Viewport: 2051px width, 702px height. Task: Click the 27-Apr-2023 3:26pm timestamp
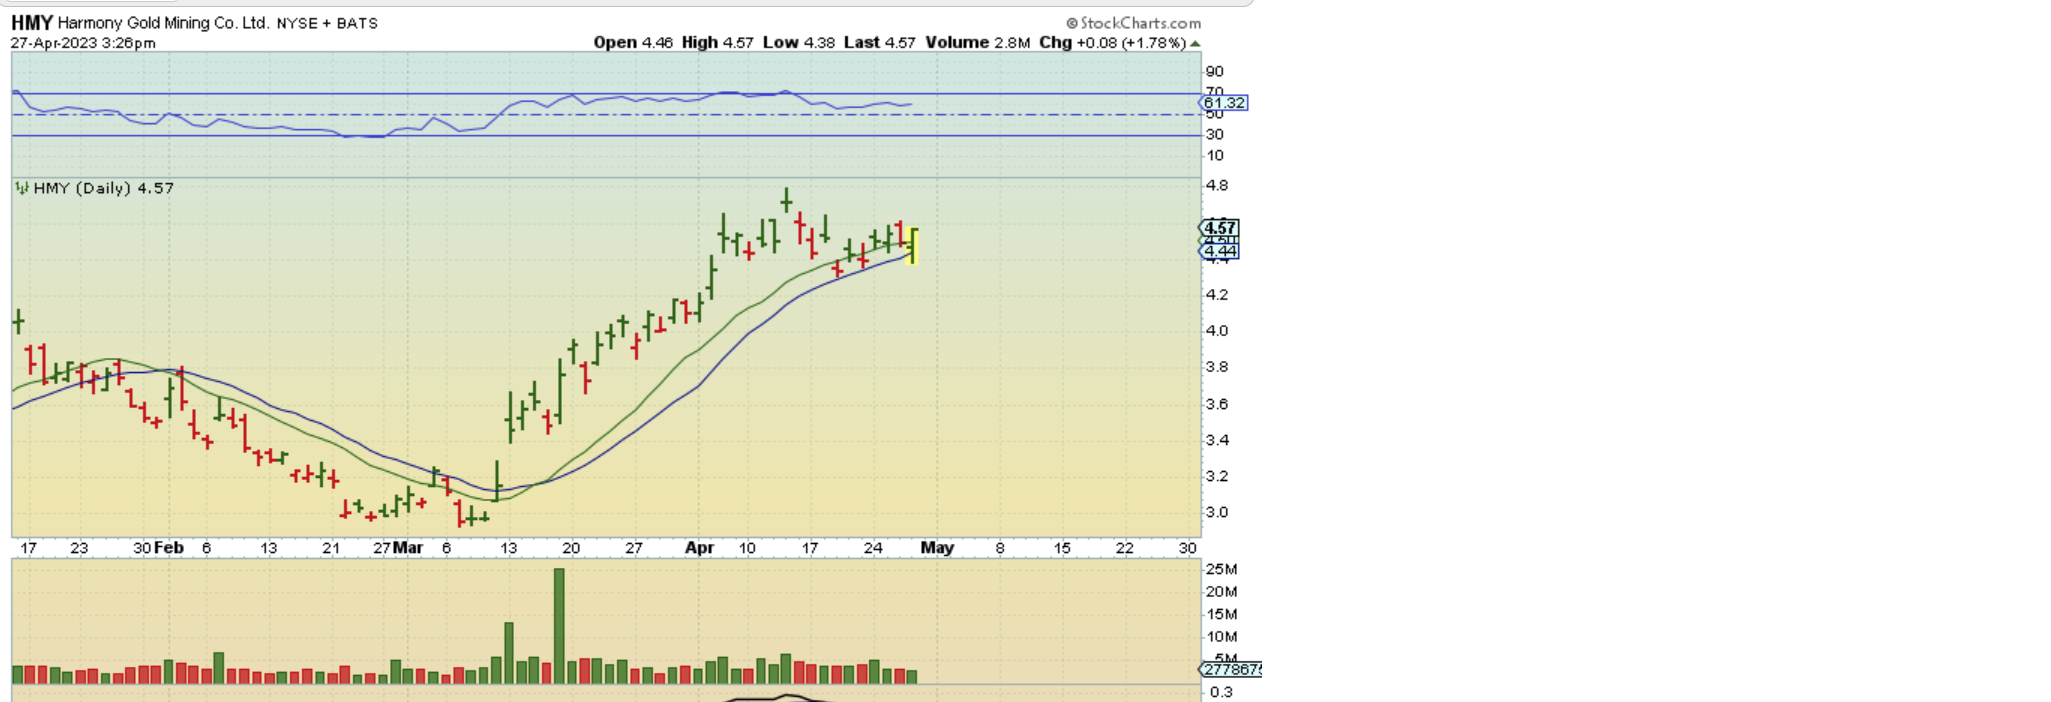click(83, 43)
